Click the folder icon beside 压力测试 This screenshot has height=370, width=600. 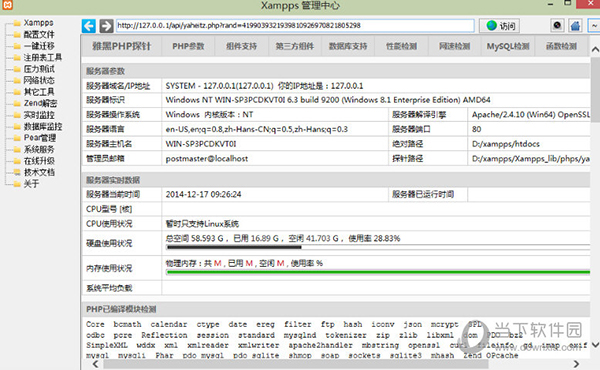[17, 69]
